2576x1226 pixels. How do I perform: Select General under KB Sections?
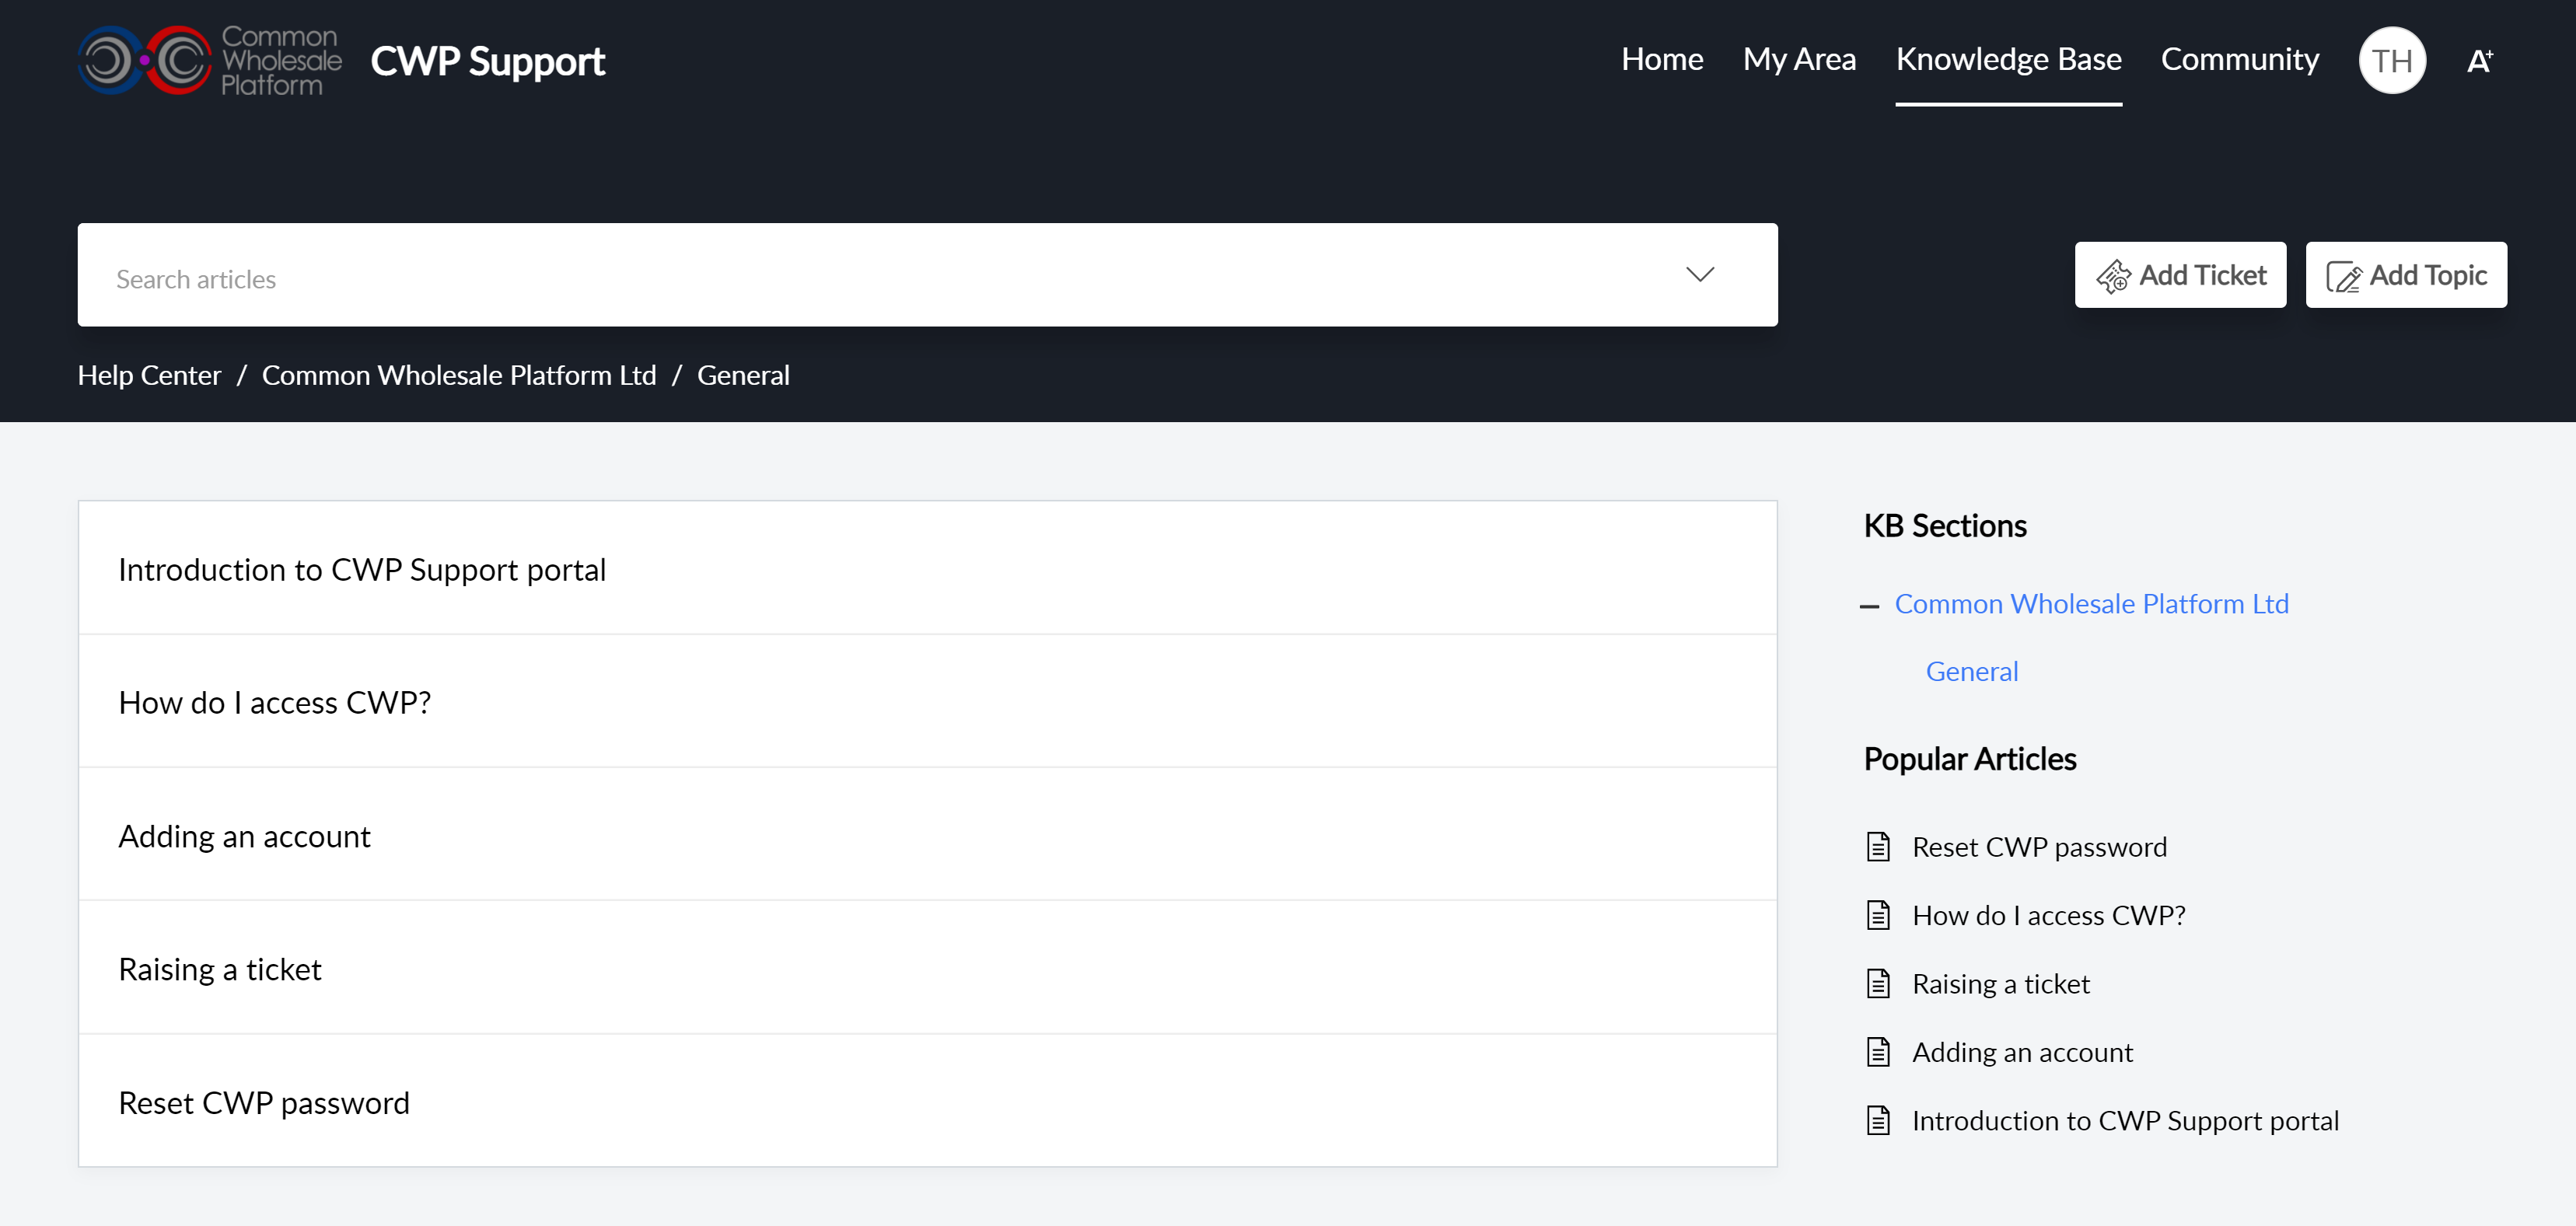pos(1971,671)
